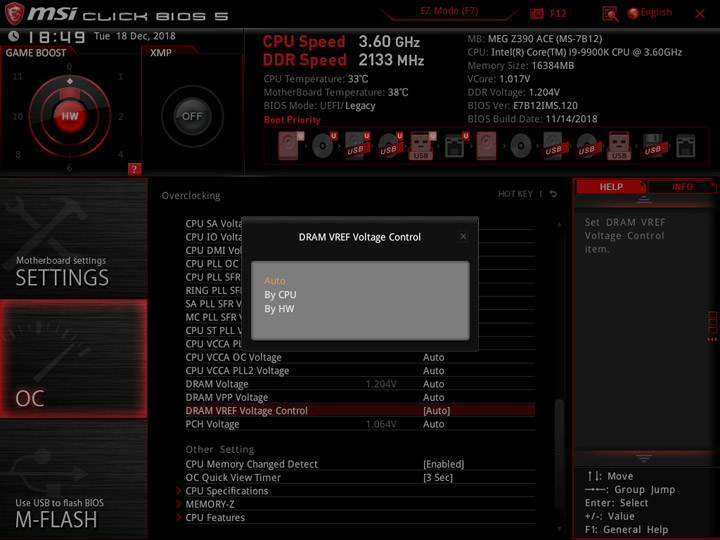Viewport: 720px width, 540px height.
Task: Expand the CPU Specifications submenu arrow
Action: pos(179,490)
